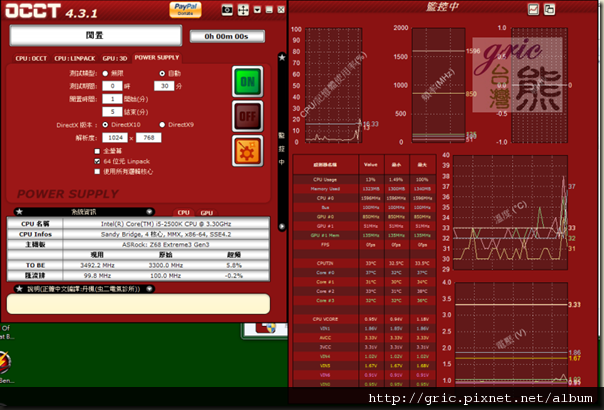Choose the DirectX9 radio option
The height and width of the screenshot is (410, 604).
coord(162,124)
